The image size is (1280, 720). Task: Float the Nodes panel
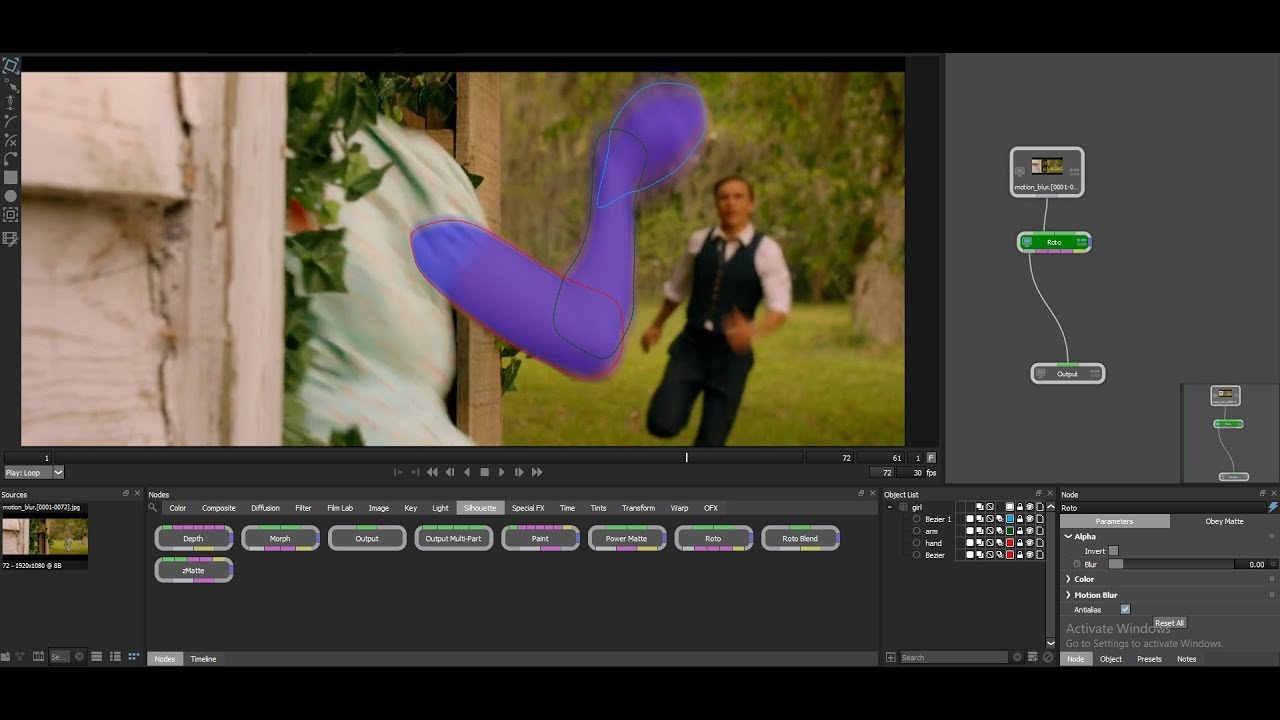coord(861,494)
